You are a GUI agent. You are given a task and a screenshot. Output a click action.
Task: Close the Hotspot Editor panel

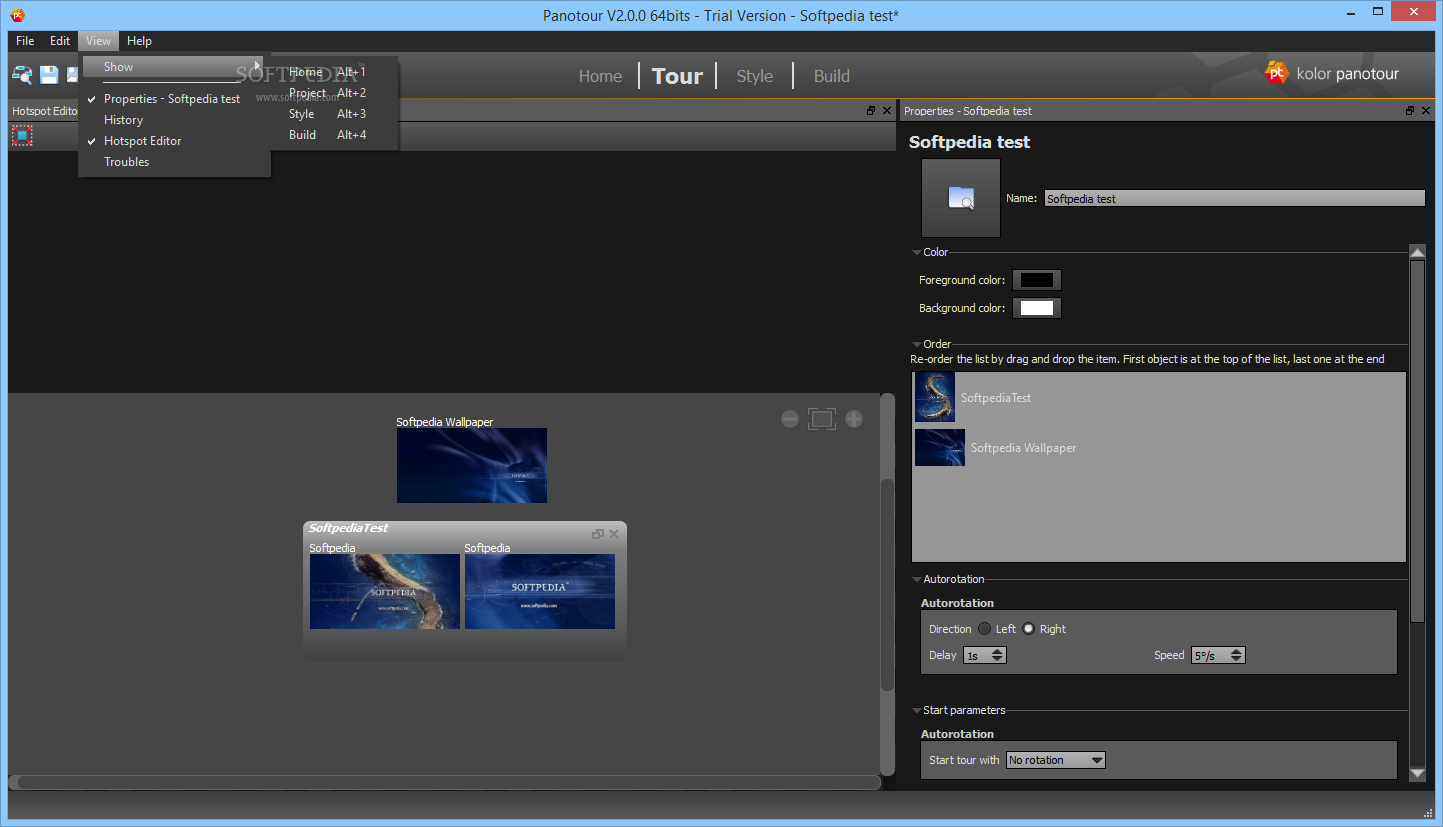(x=887, y=111)
